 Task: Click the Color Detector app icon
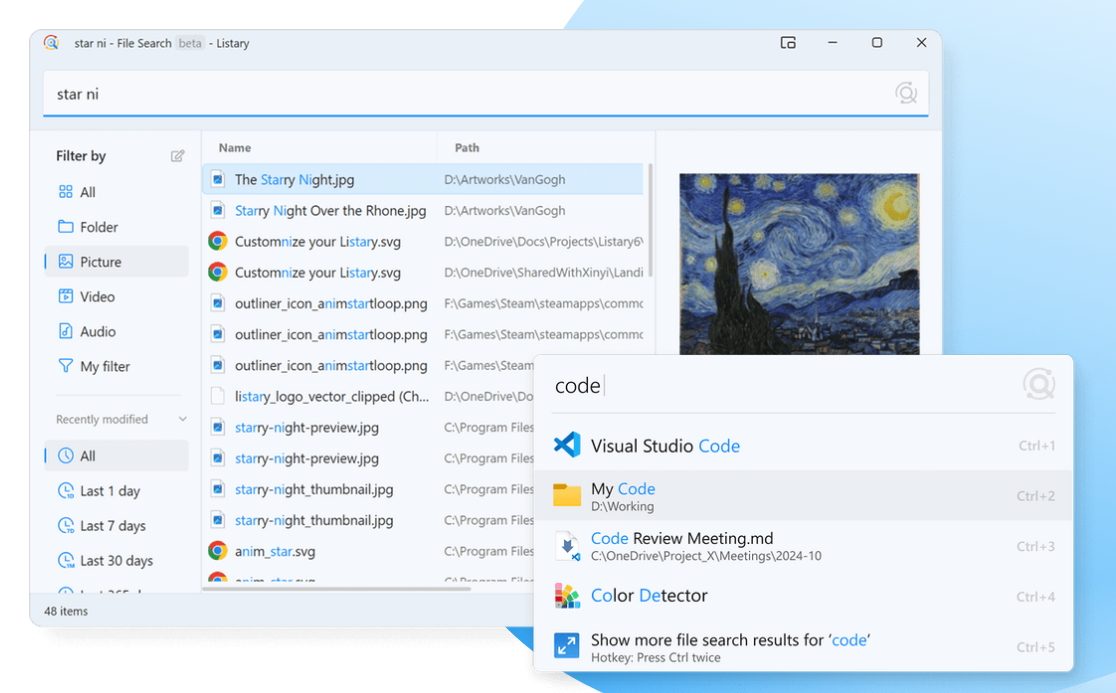click(567, 596)
